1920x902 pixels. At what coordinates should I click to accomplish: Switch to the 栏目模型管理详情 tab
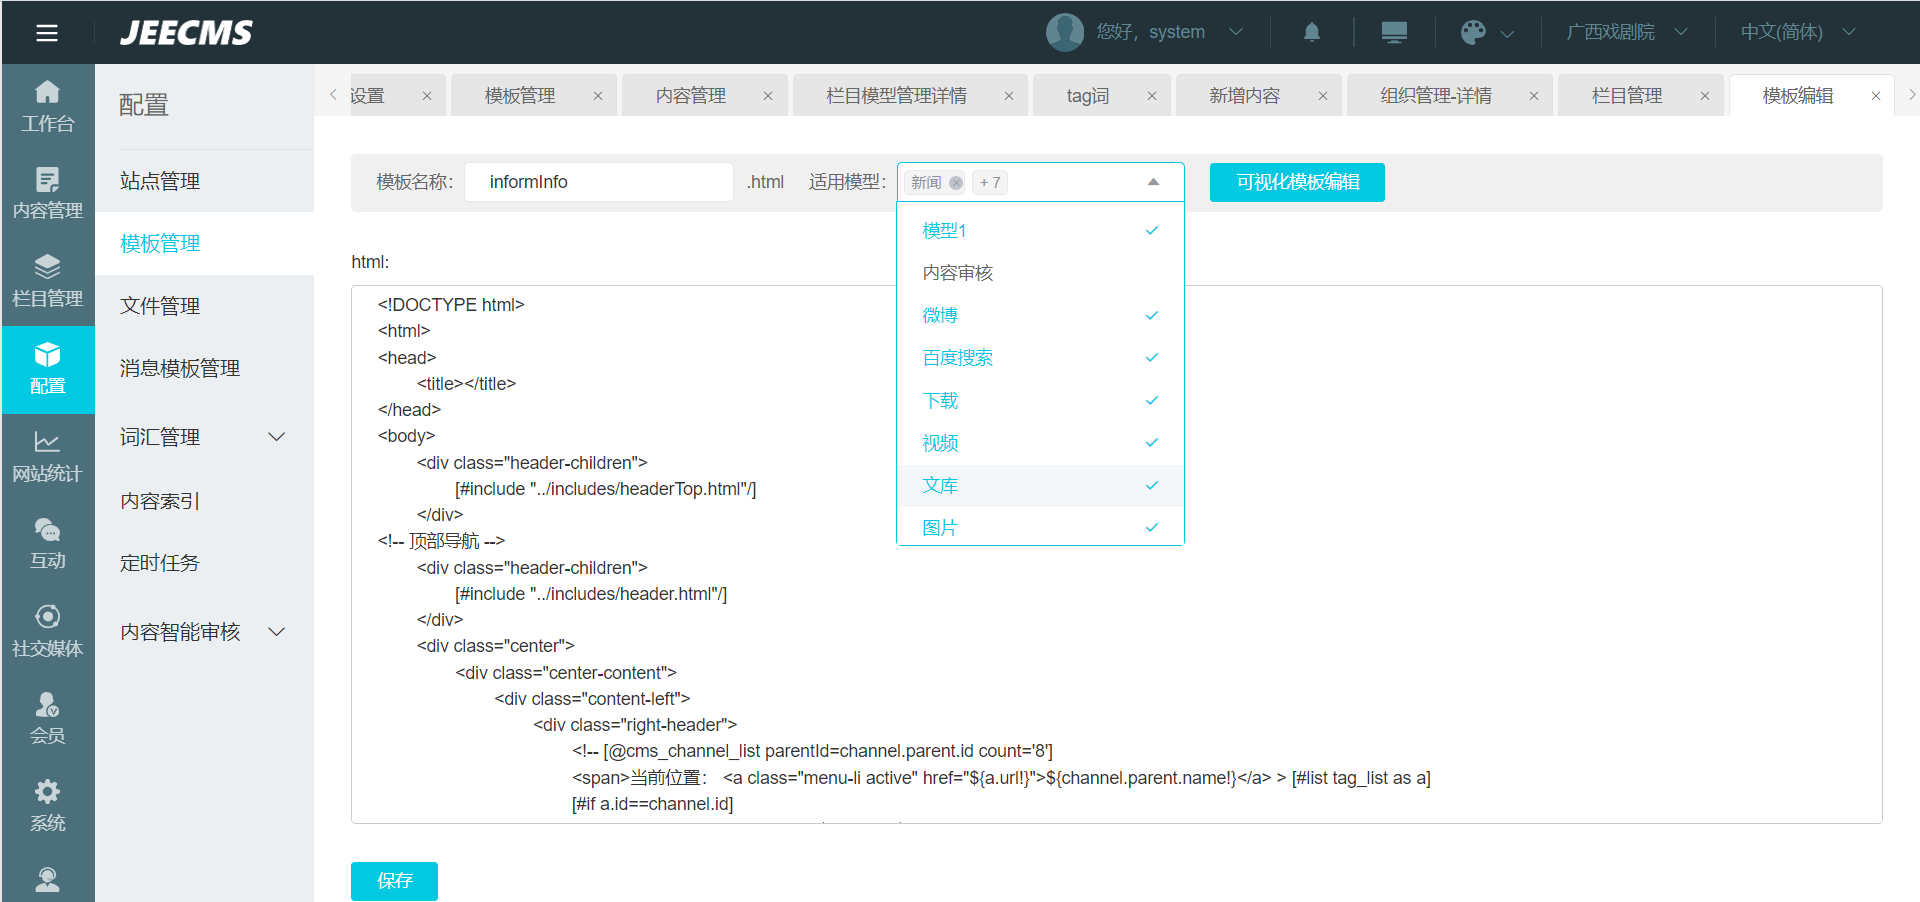click(x=896, y=96)
